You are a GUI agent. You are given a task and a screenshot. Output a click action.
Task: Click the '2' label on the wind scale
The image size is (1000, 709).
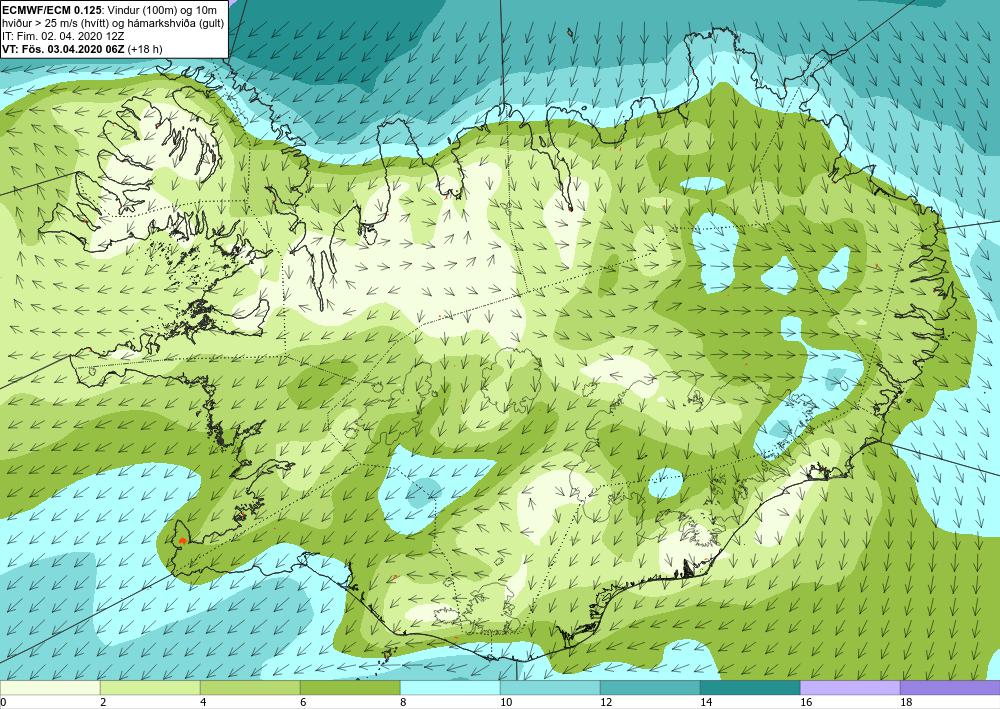click(x=103, y=703)
